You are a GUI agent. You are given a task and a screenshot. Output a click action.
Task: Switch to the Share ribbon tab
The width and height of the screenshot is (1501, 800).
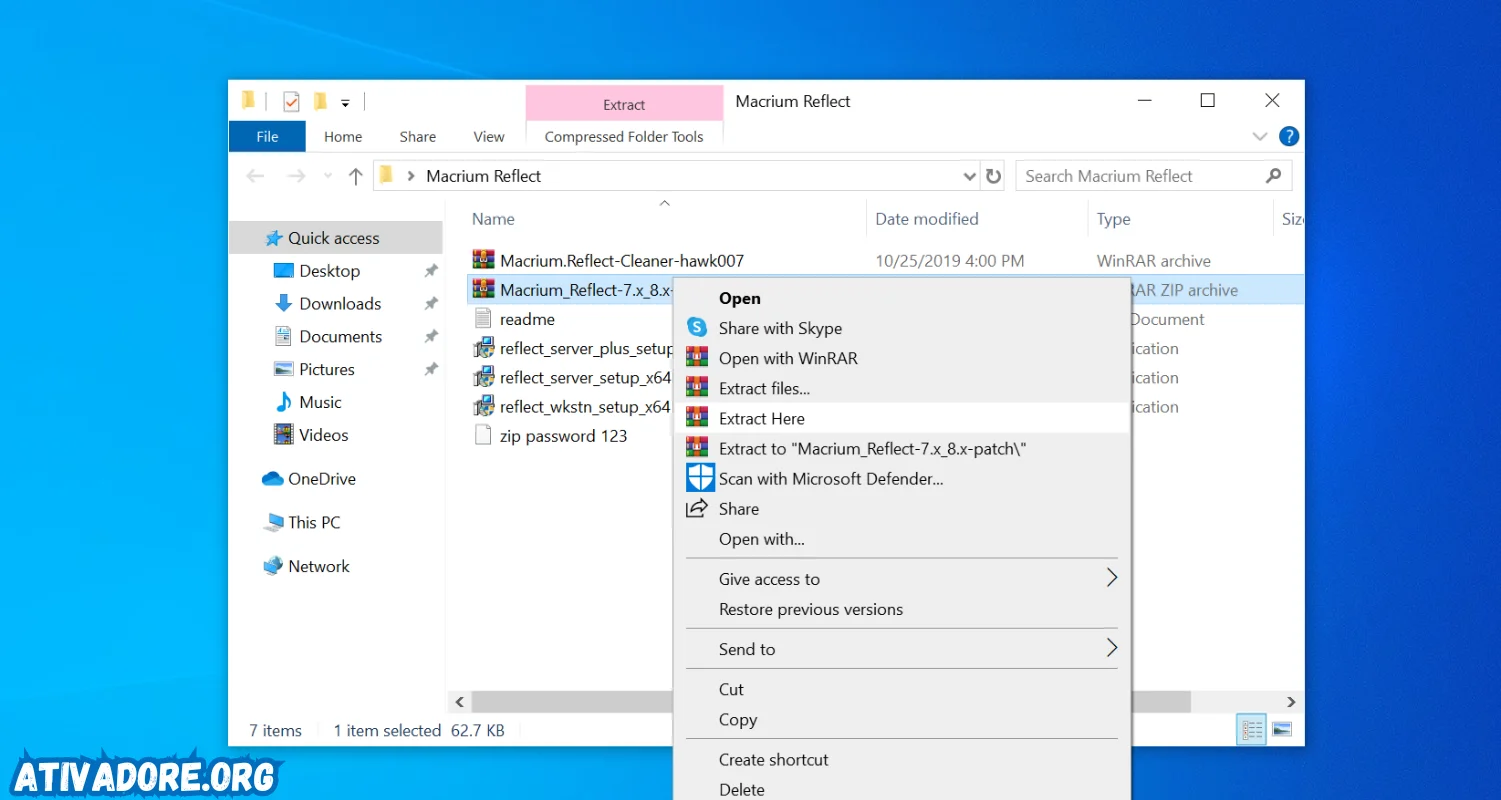coord(418,136)
